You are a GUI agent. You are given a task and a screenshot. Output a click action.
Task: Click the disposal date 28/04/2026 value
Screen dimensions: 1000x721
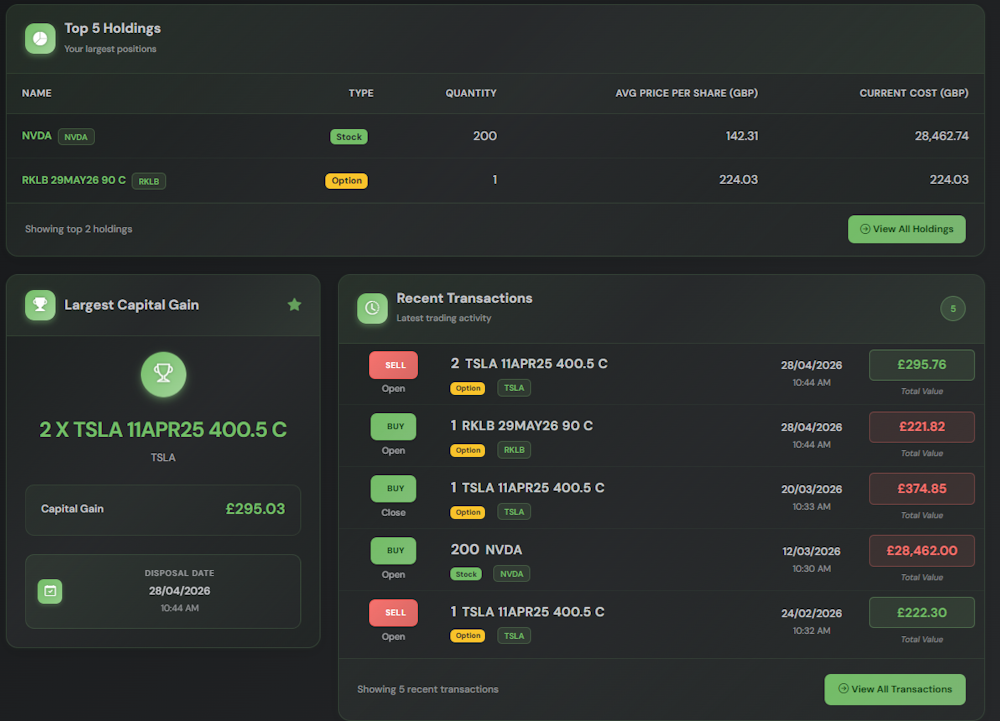(x=179, y=591)
